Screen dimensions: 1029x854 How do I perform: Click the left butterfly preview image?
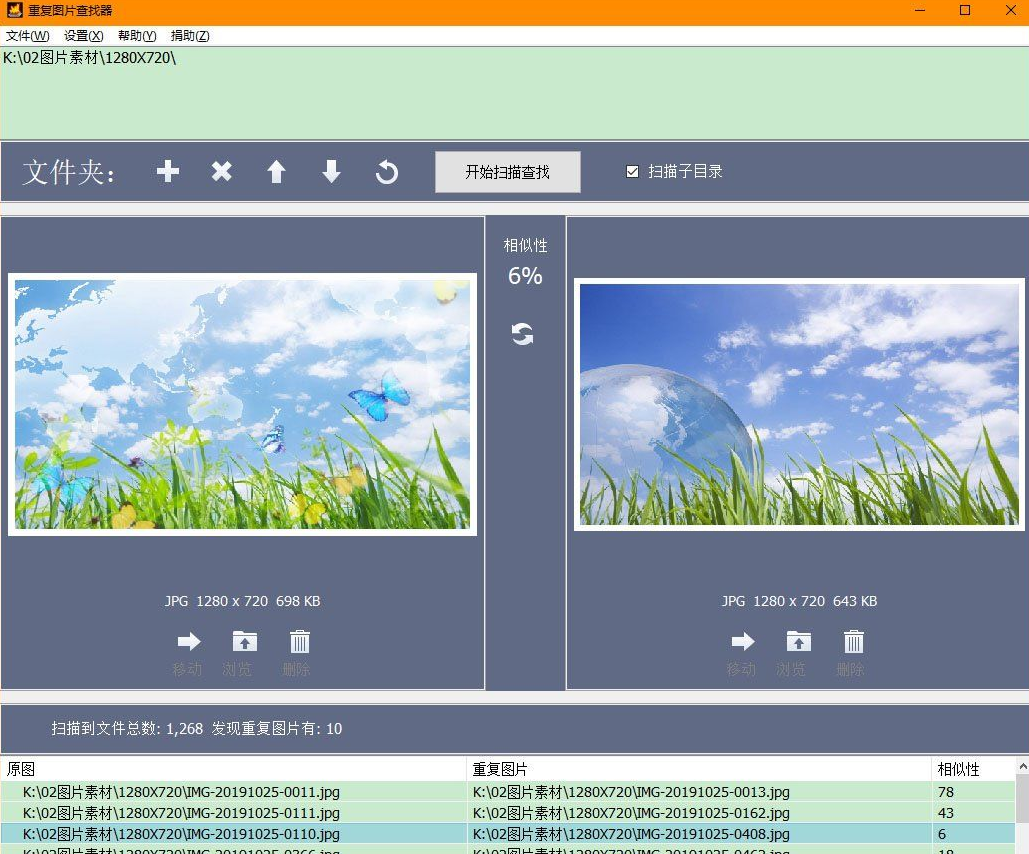(x=242, y=404)
